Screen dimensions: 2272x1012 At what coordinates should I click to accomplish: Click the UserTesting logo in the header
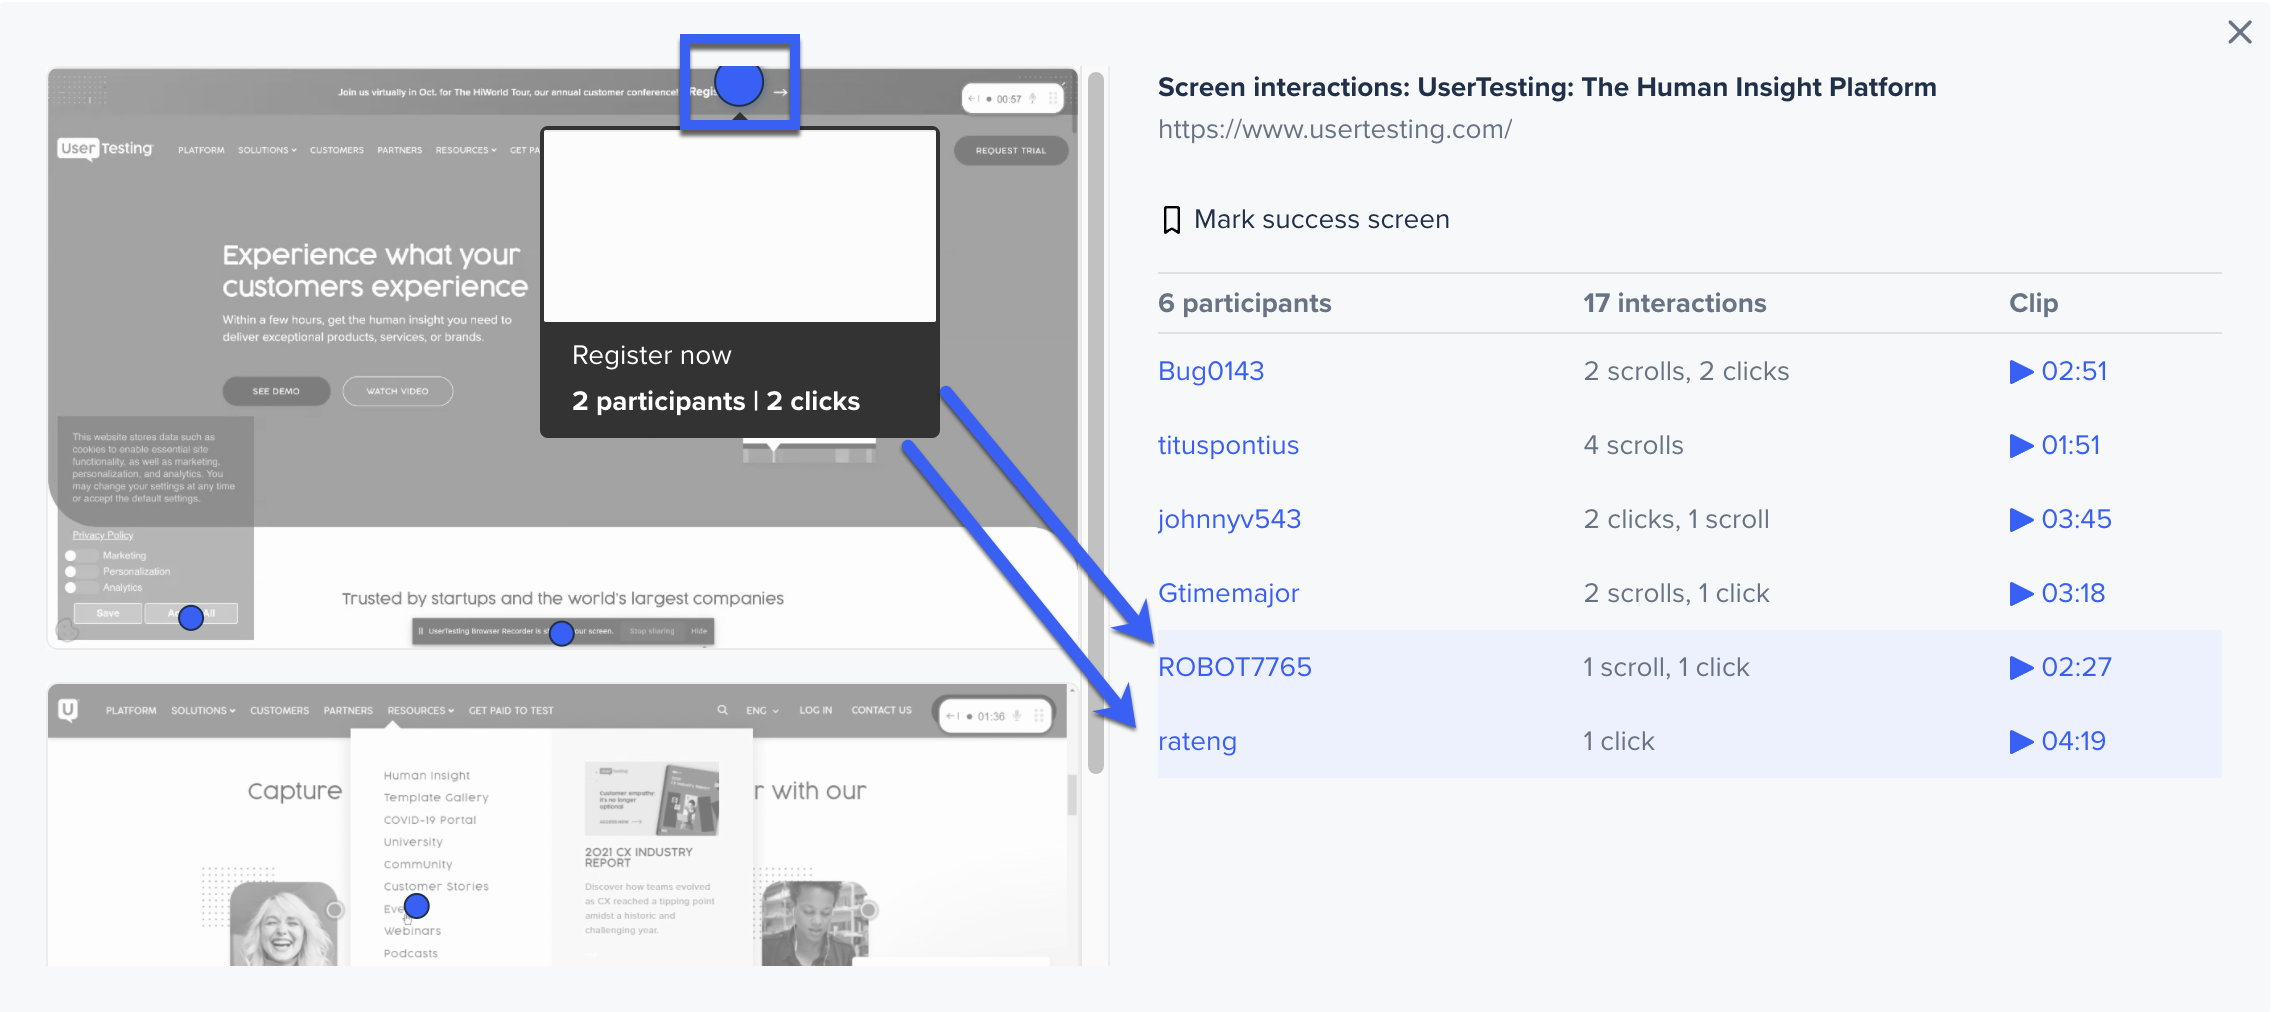[105, 149]
